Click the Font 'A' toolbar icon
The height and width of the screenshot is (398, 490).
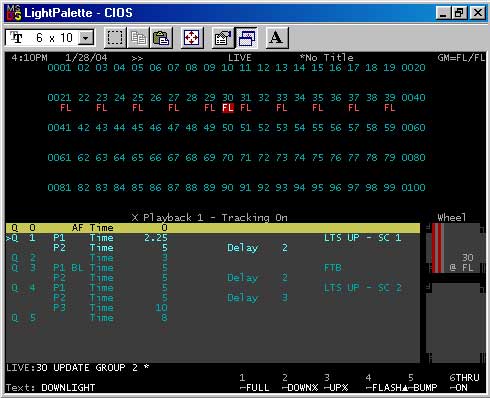(277, 38)
